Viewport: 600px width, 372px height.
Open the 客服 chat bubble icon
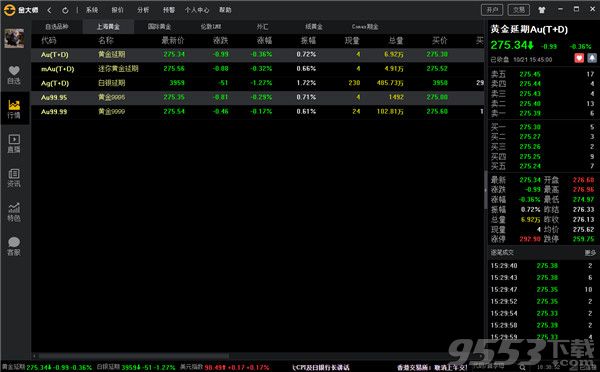pyautogui.click(x=14, y=246)
